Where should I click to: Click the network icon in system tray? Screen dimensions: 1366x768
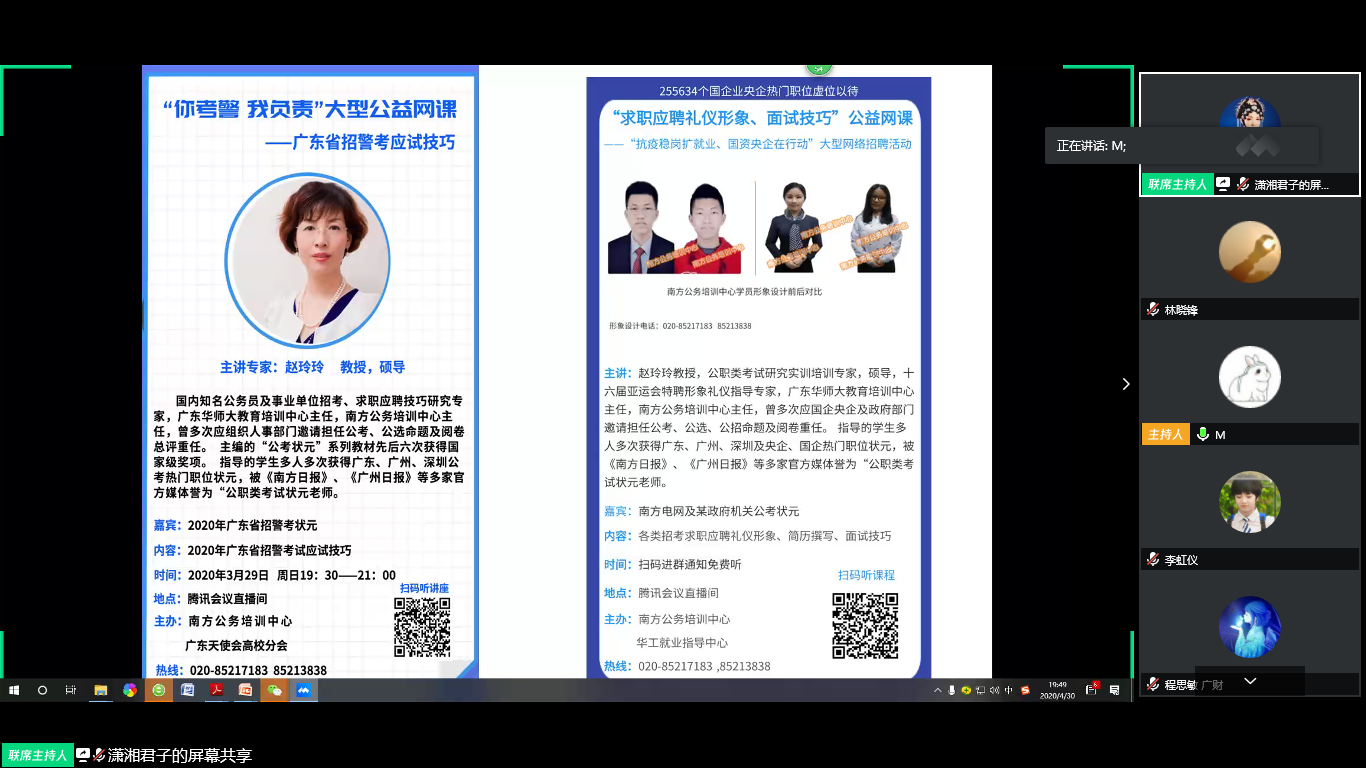(980, 690)
